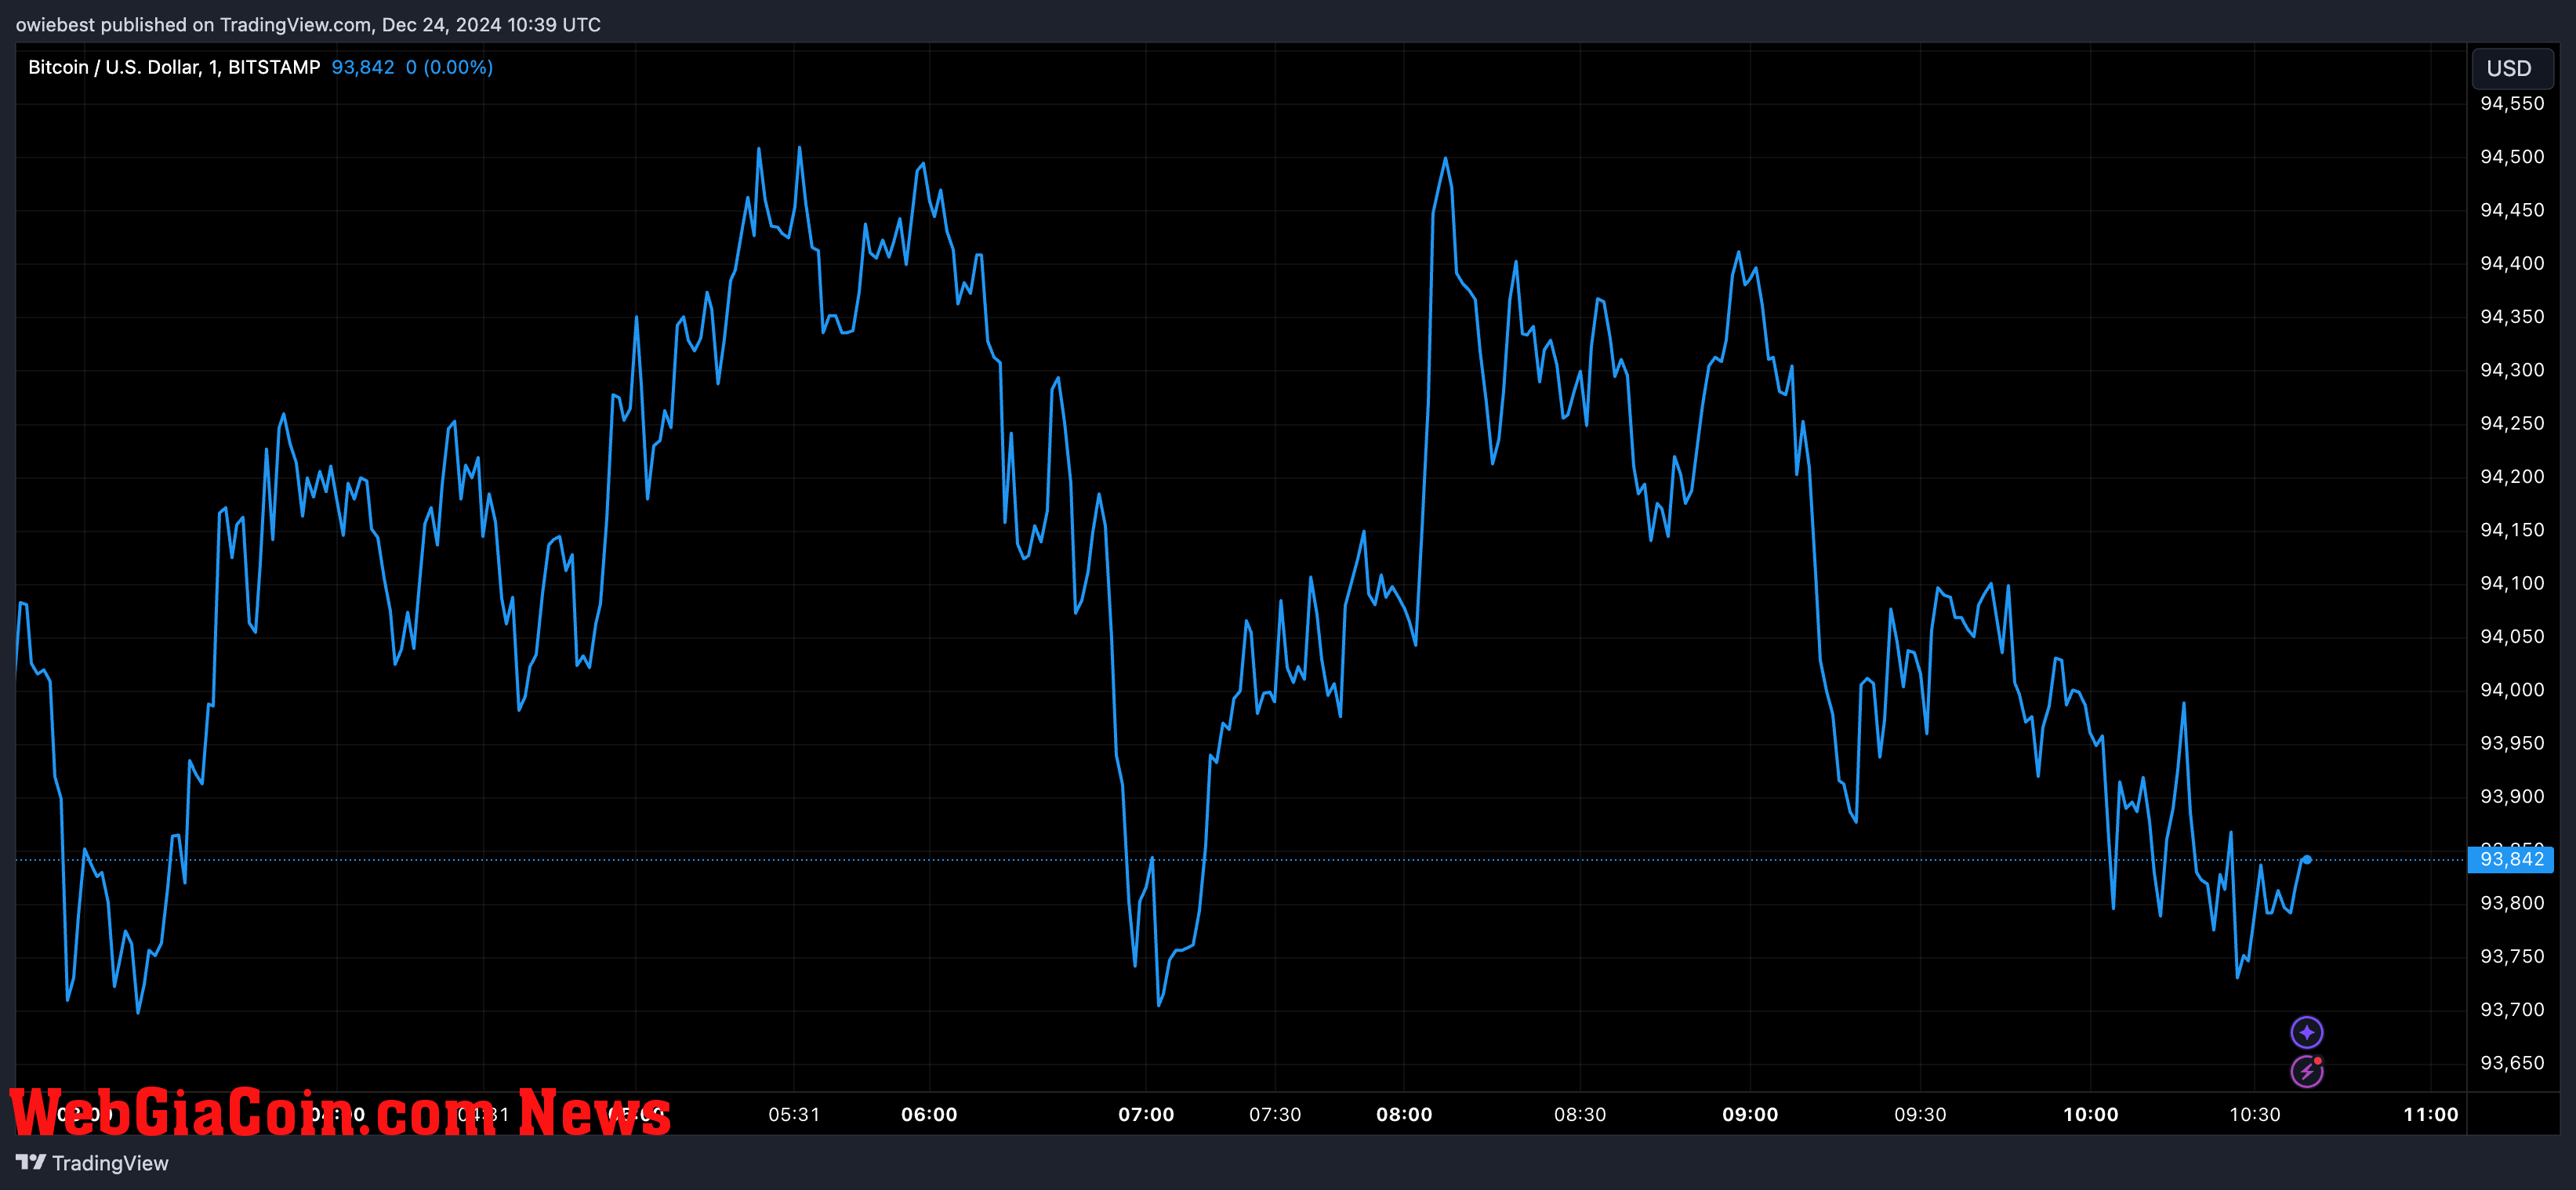
Task: Click the current price label 93,842 on axis
Action: click(x=2511, y=859)
